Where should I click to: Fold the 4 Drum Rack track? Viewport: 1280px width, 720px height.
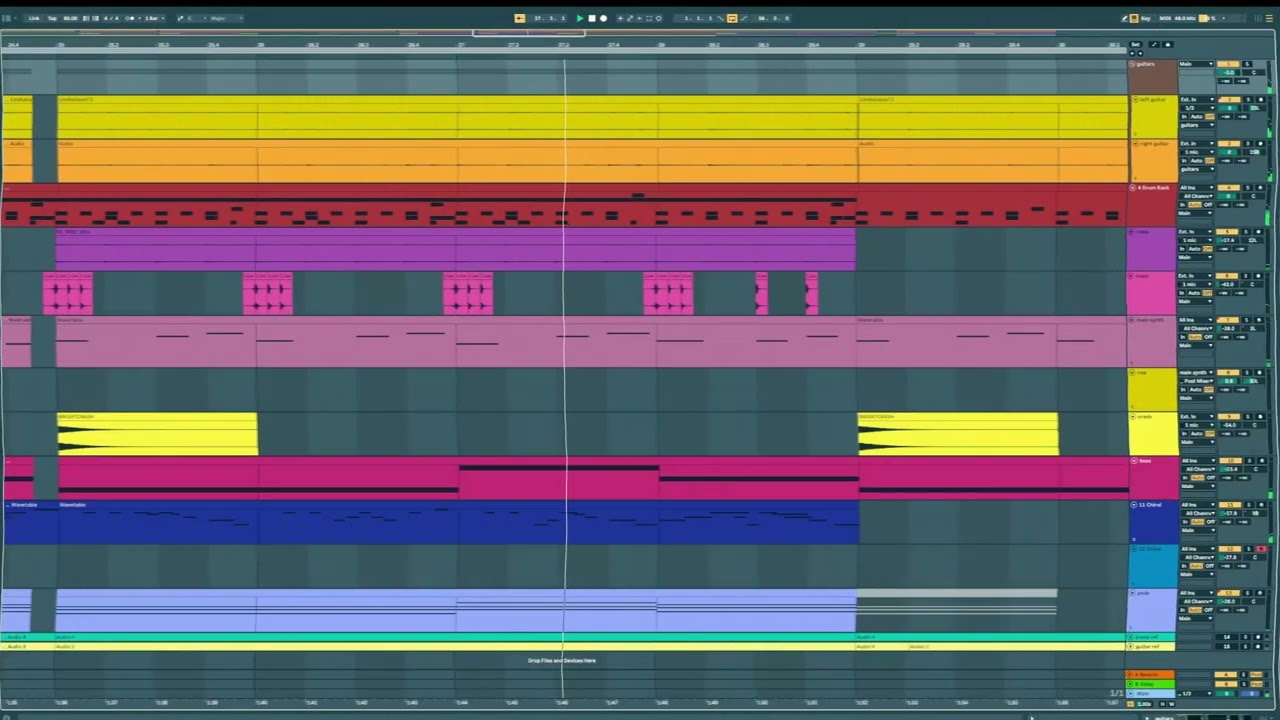point(1132,188)
